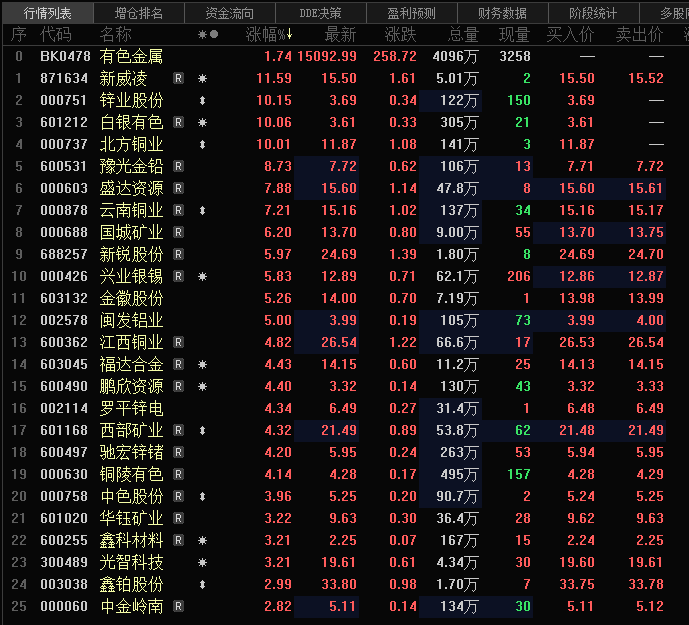Click the R badge for 华钰矿业
This screenshot has width=689, height=625.
(178, 518)
